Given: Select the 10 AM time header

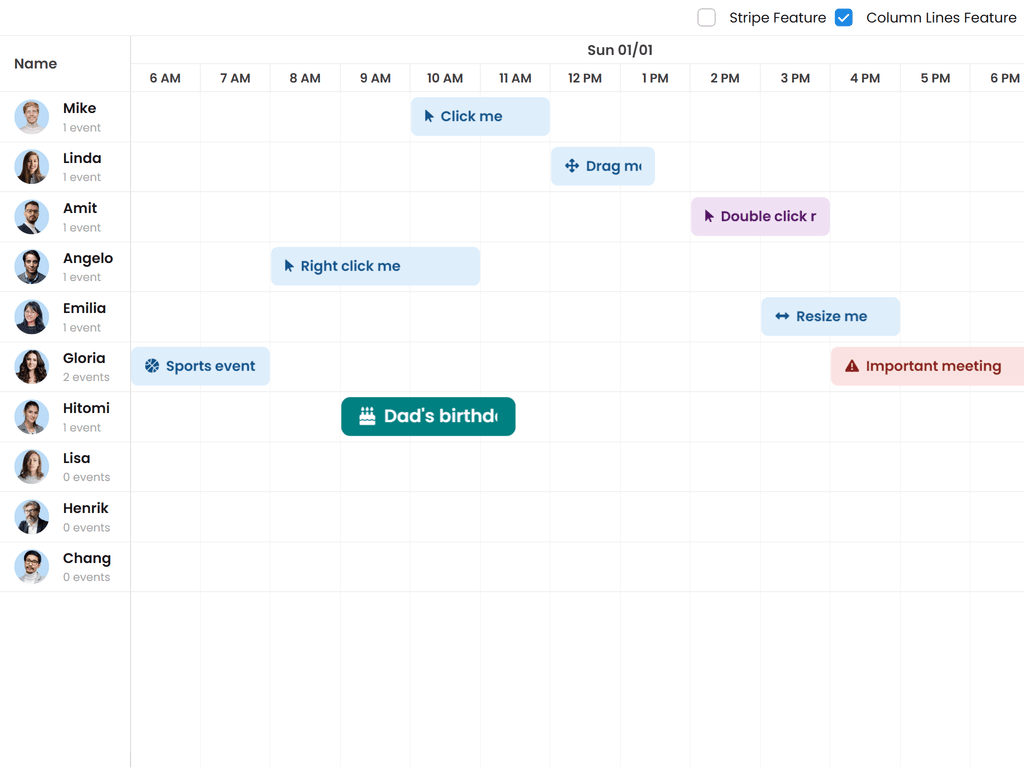Looking at the screenshot, I should (445, 78).
